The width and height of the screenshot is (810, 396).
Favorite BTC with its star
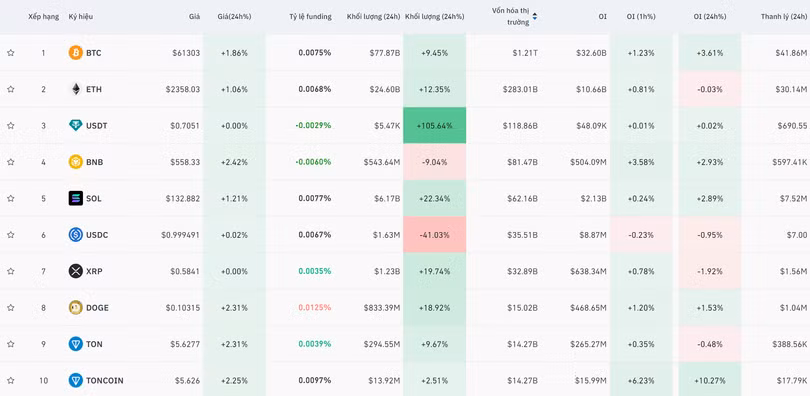(x=10, y=53)
